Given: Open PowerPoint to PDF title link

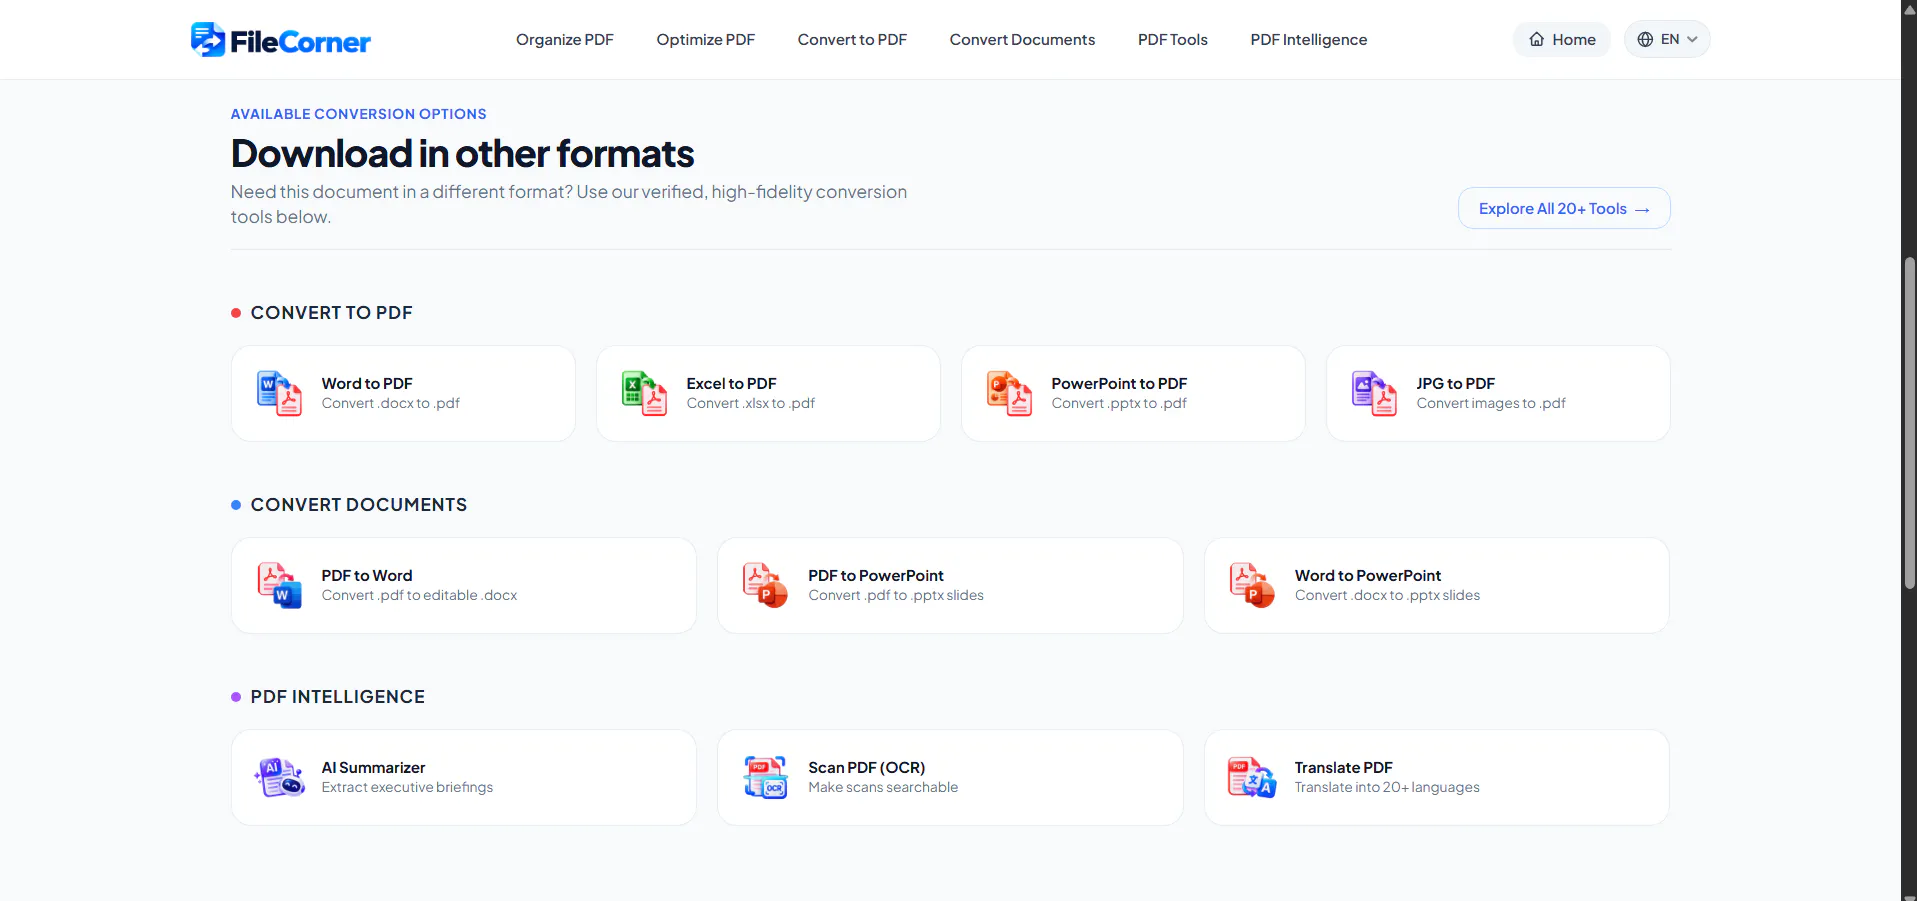Looking at the screenshot, I should (x=1119, y=383).
